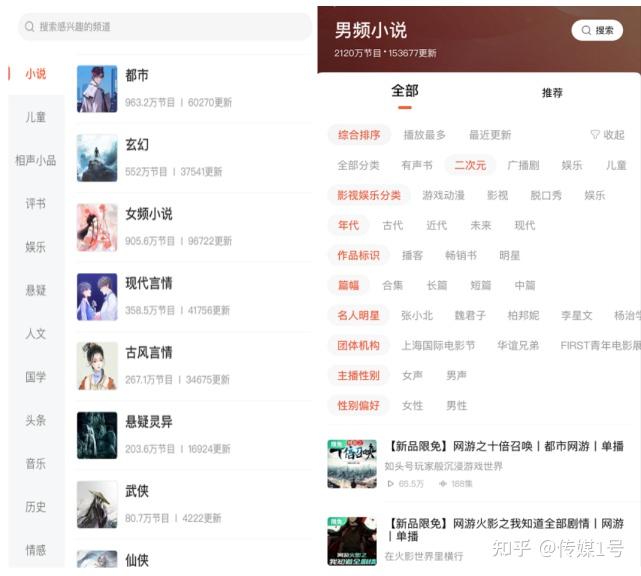This screenshot has width=641, height=576.
Task: Open the 古风言情 category title
Action: click(x=148, y=352)
